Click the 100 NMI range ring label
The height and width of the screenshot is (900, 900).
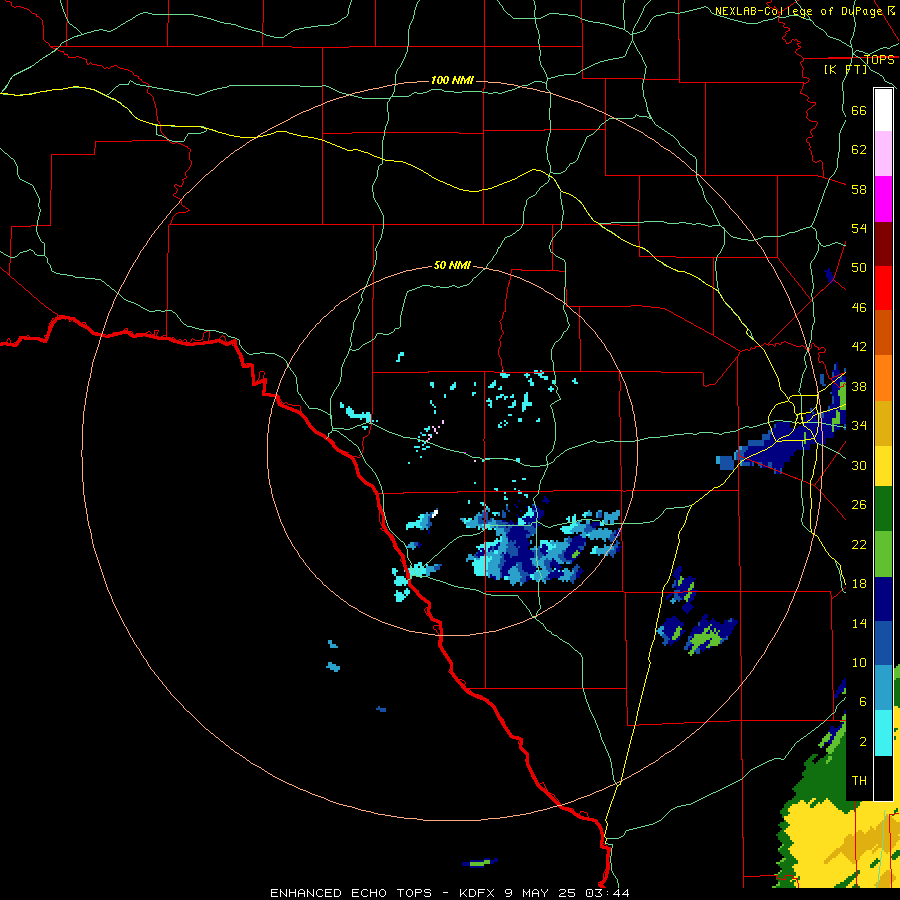point(452,80)
